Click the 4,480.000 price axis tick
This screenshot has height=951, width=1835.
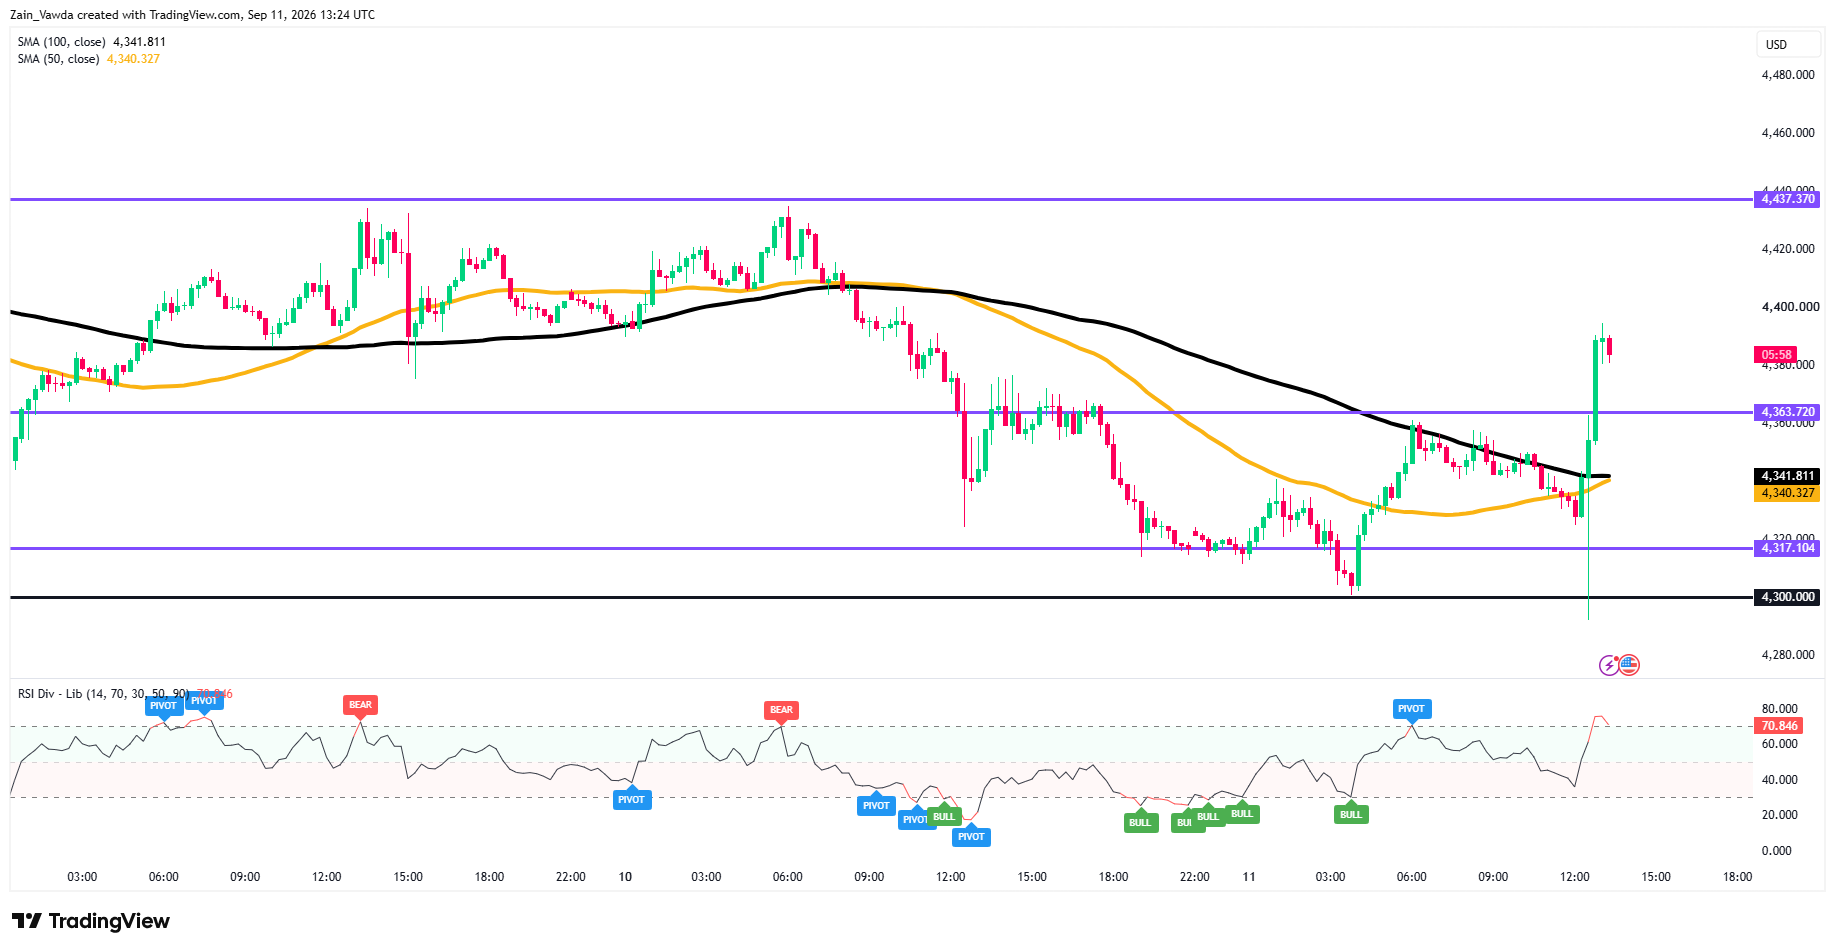tap(1788, 75)
